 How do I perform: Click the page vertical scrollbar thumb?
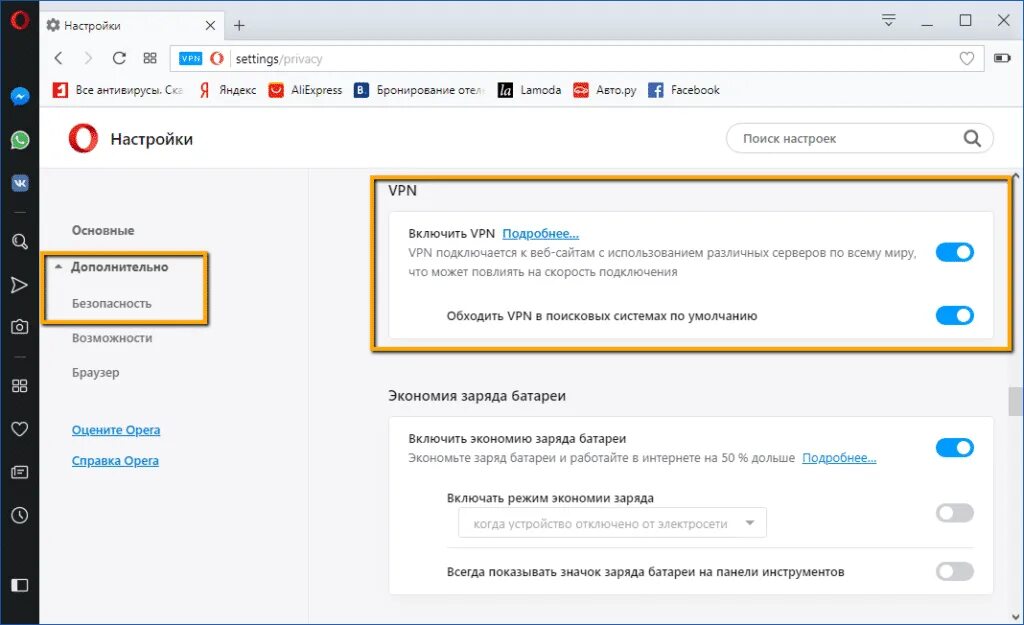1016,402
